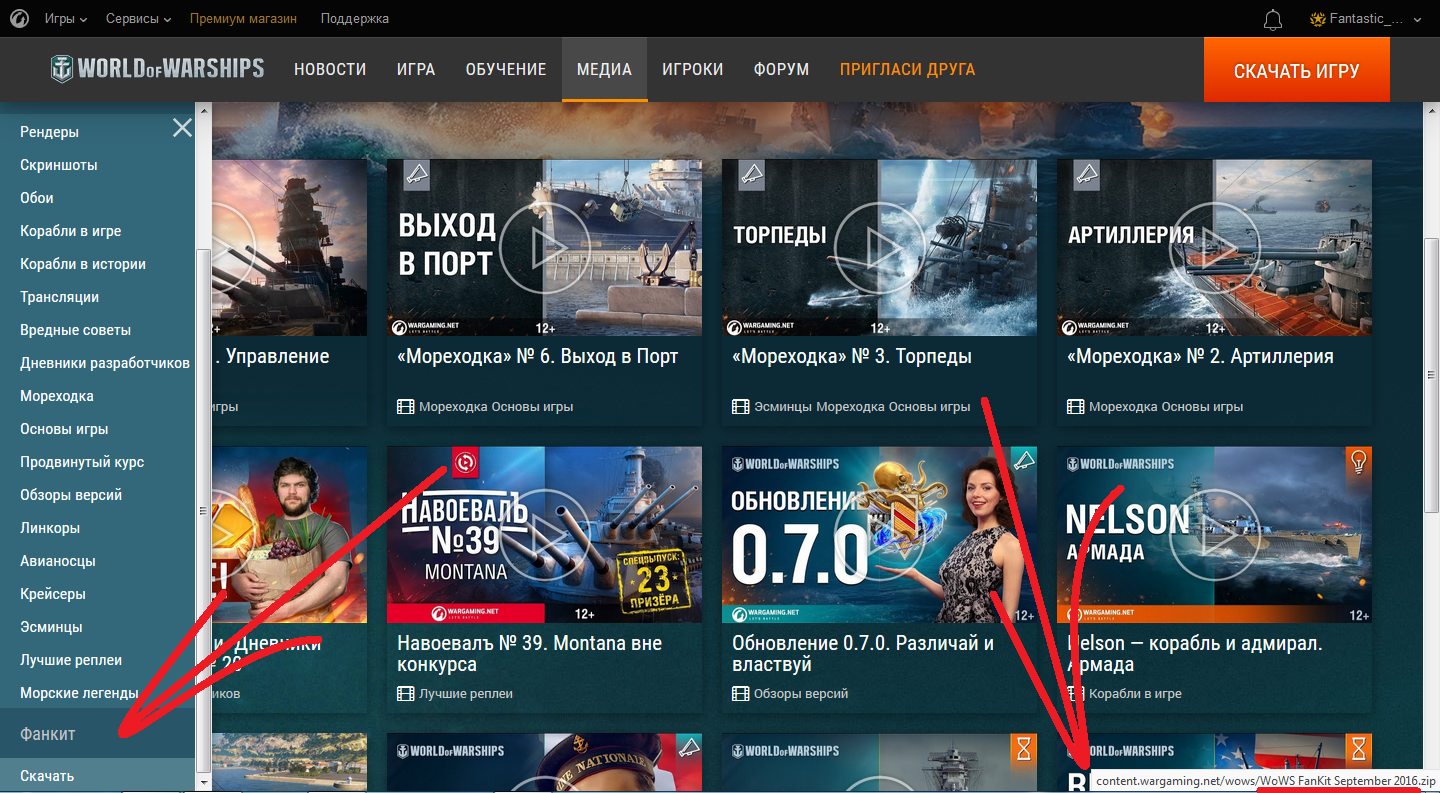The image size is (1440, 793).
Task: Click the World of Warships logo
Action: (158, 69)
